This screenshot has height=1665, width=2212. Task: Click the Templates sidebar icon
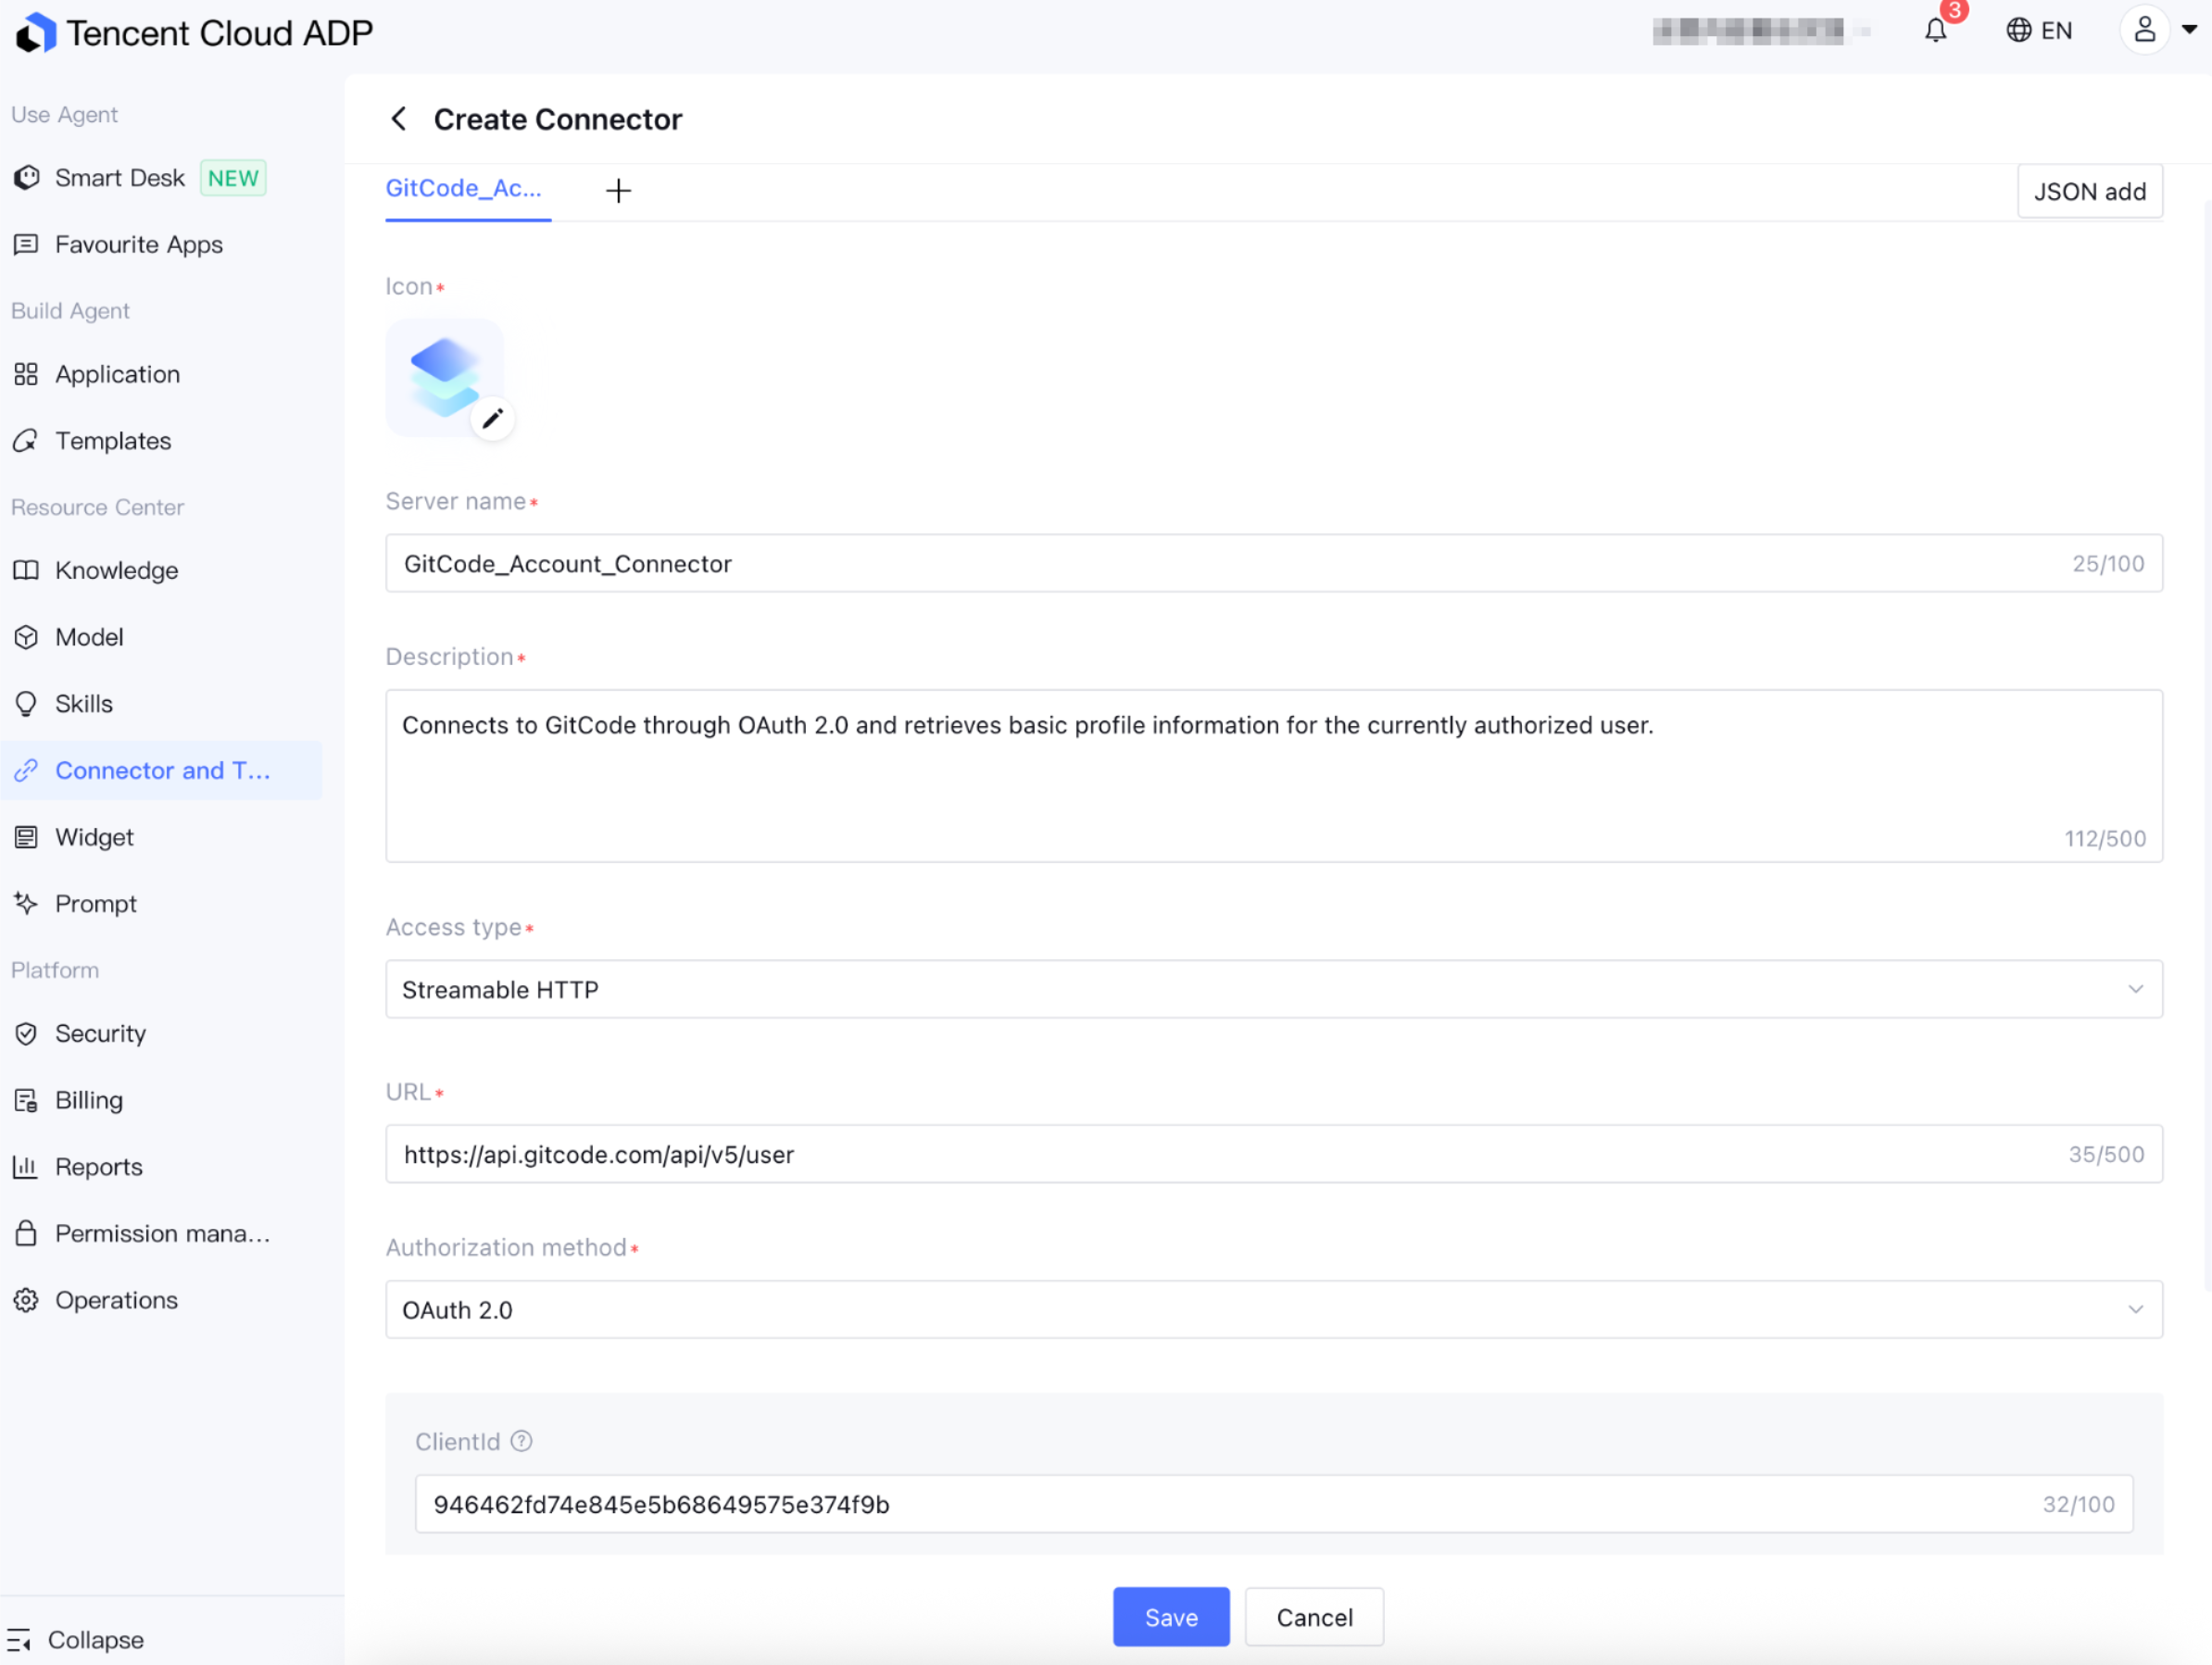click(27, 441)
